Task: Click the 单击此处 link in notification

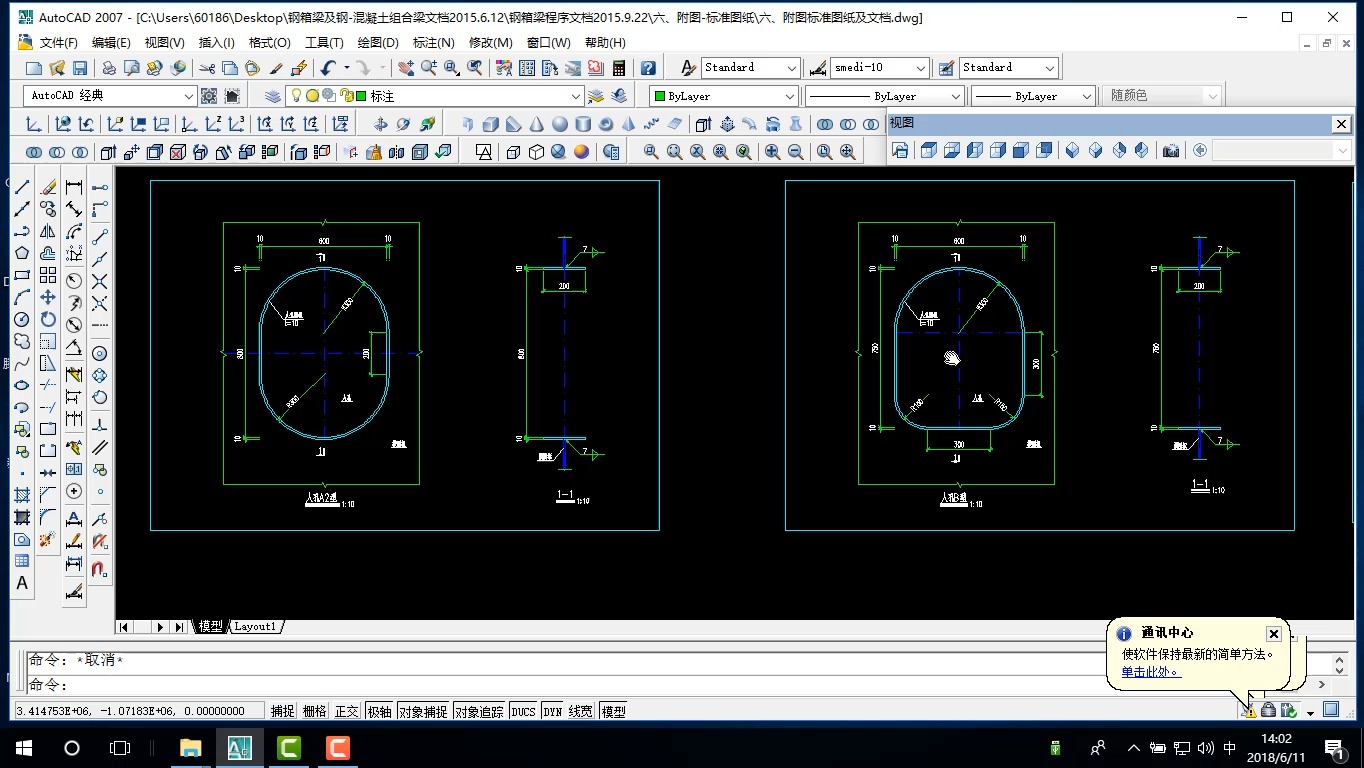Action: coord(1150,672)
